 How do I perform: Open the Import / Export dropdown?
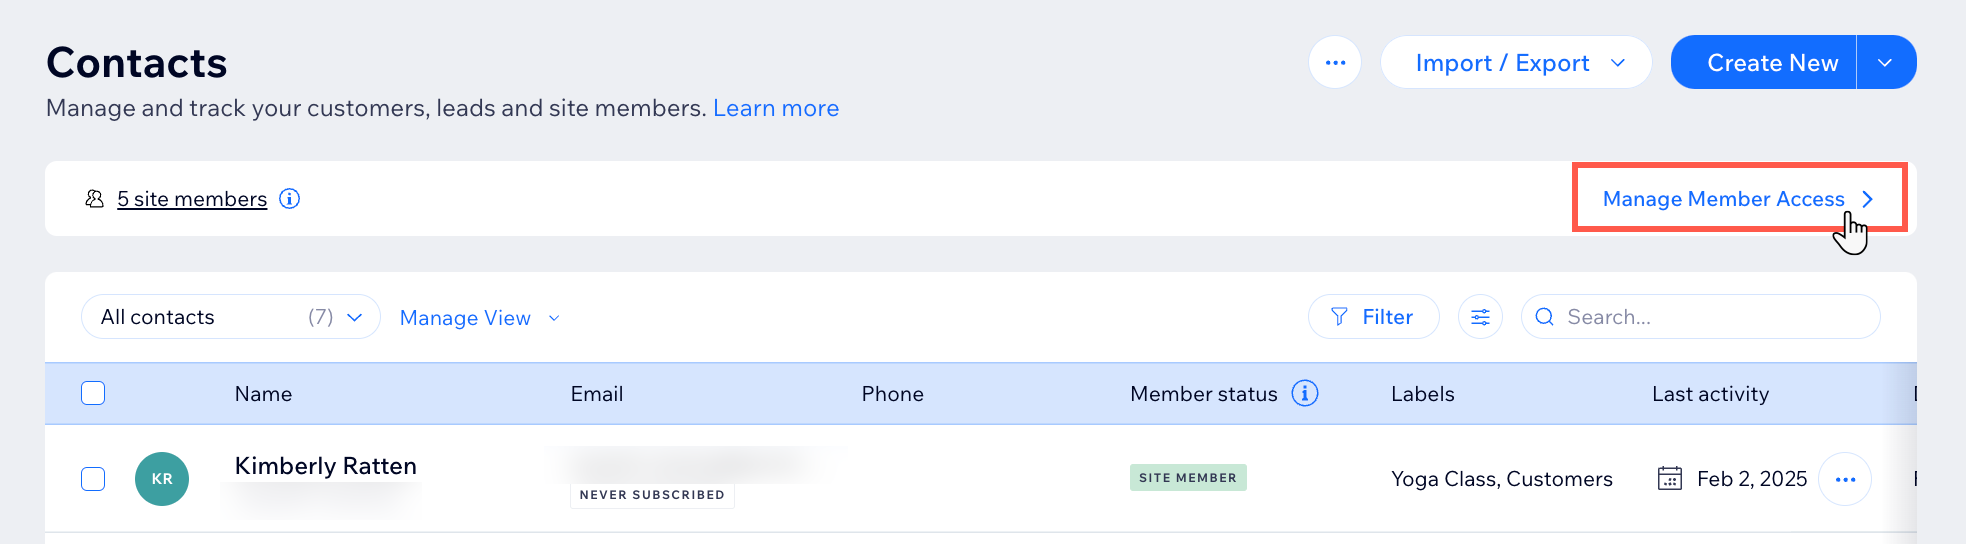click(1516, 62)
